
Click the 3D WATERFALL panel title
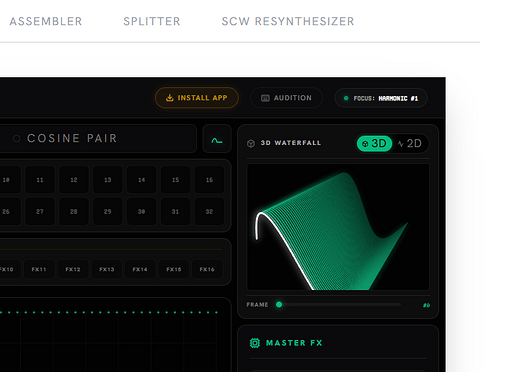coord(291,143)
